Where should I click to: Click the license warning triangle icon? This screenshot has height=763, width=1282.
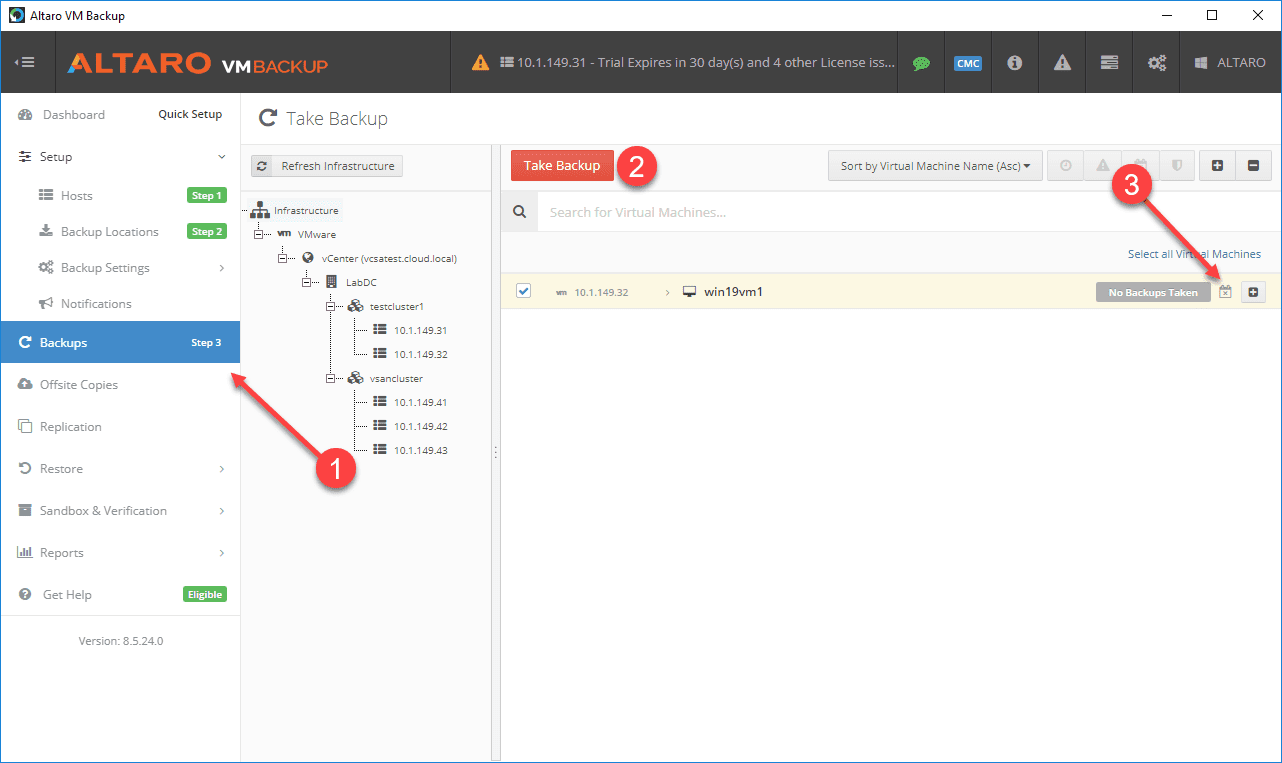480,62
